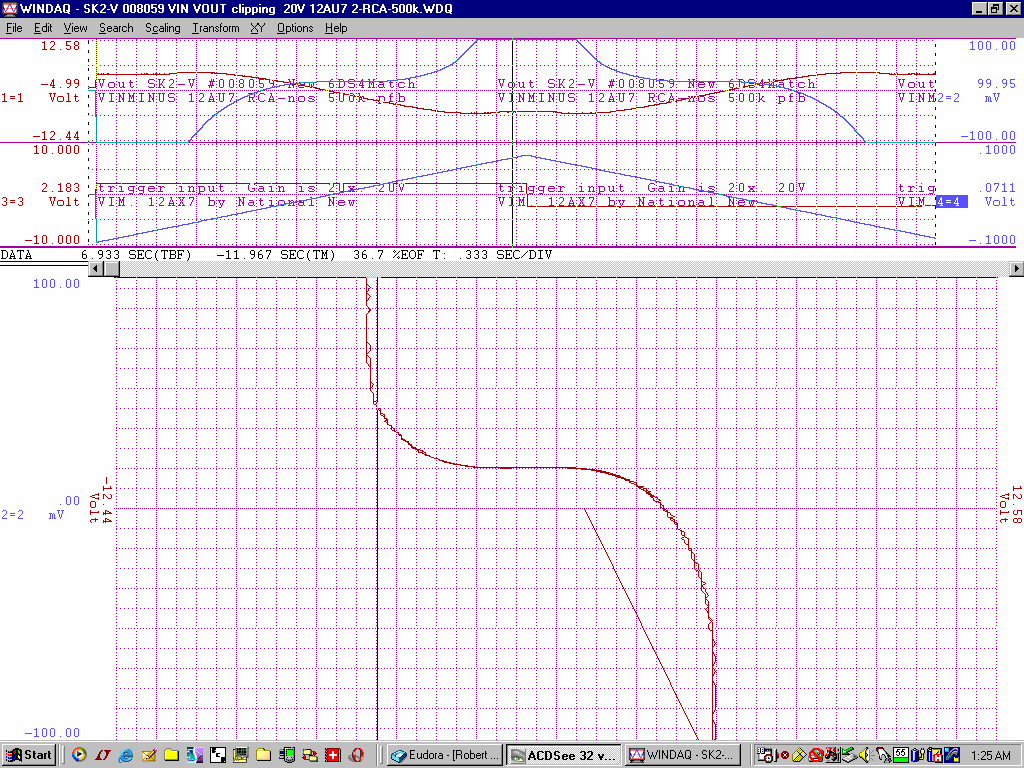The height and width of the screenshot is (768, 1024).
Task: Open the Transform menu
Action: click(x=215, y=28)
